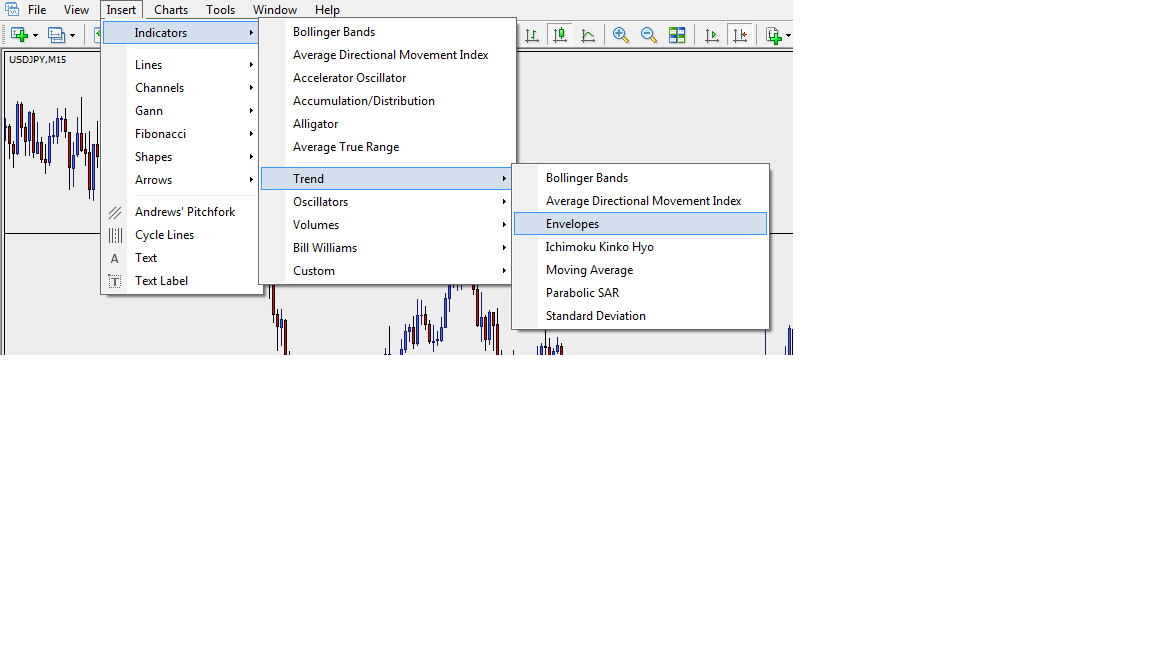
Task: Toggle the Chart Shift button
Action: (x=740, y=35)
